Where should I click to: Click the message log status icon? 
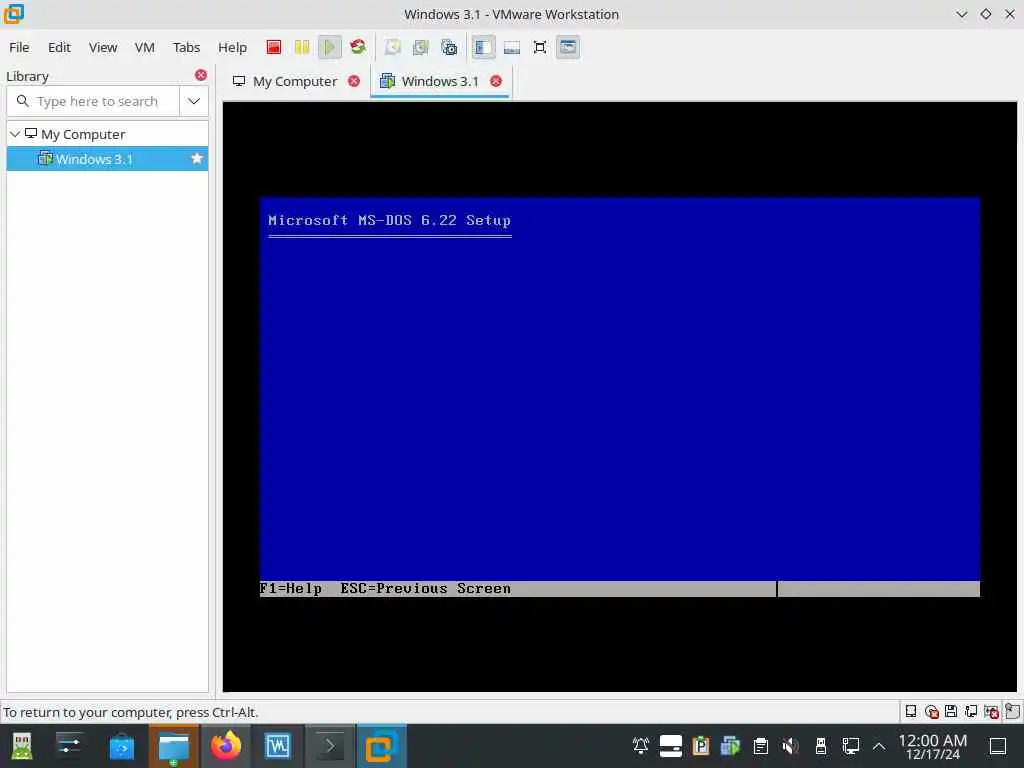click(x=1012, y=711)
